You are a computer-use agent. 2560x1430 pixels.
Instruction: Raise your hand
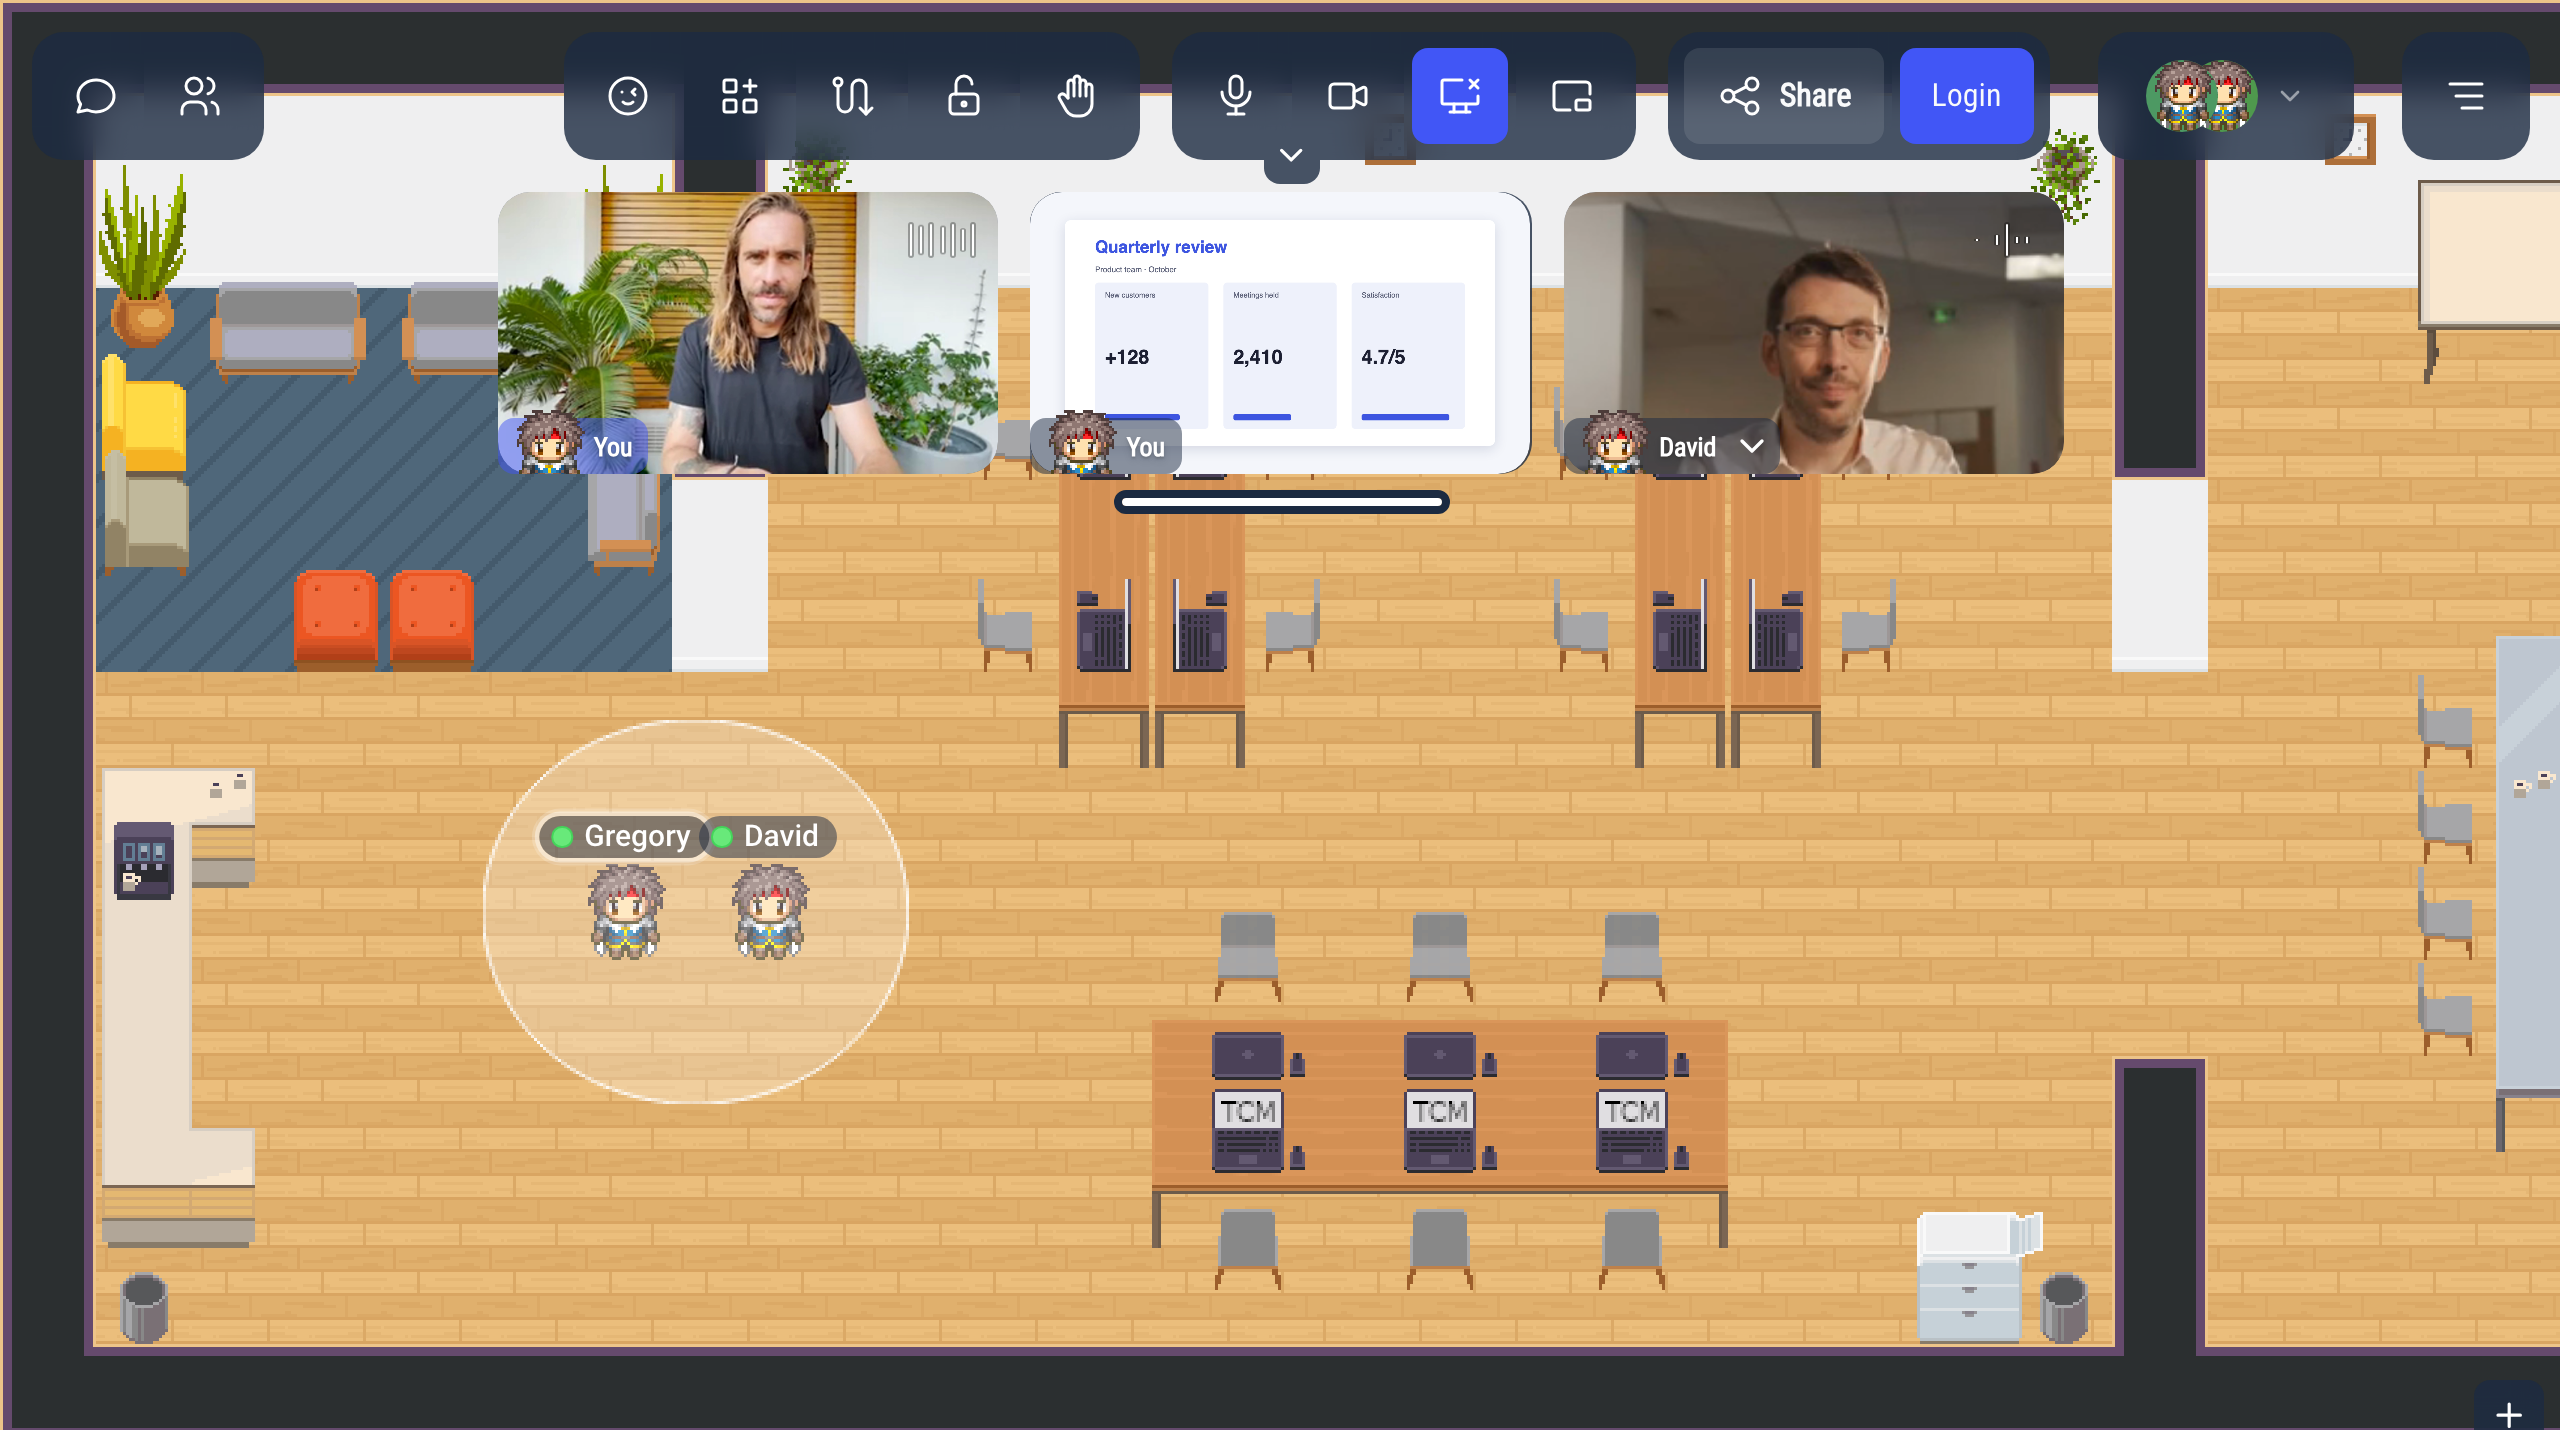coord(1076,96)
